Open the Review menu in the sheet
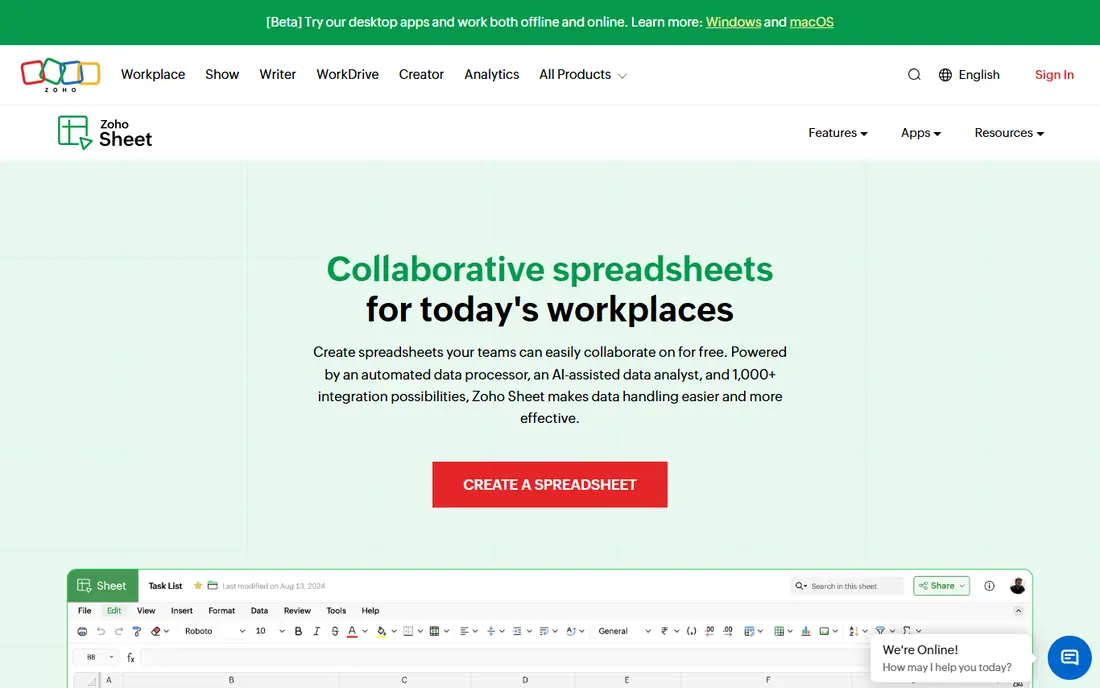Image resolution: width=1100 pixels, height=688 pixels. point(297,611)
